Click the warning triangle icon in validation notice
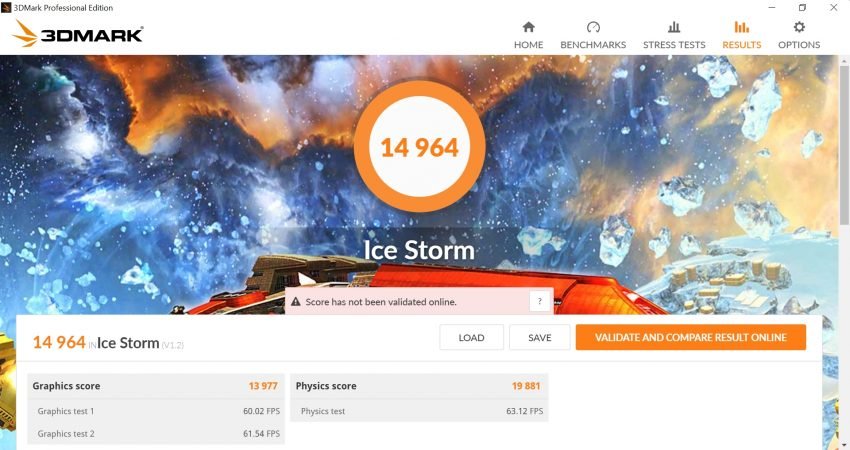850x450 pixels. pyautogui.click(x=295, y=302)
